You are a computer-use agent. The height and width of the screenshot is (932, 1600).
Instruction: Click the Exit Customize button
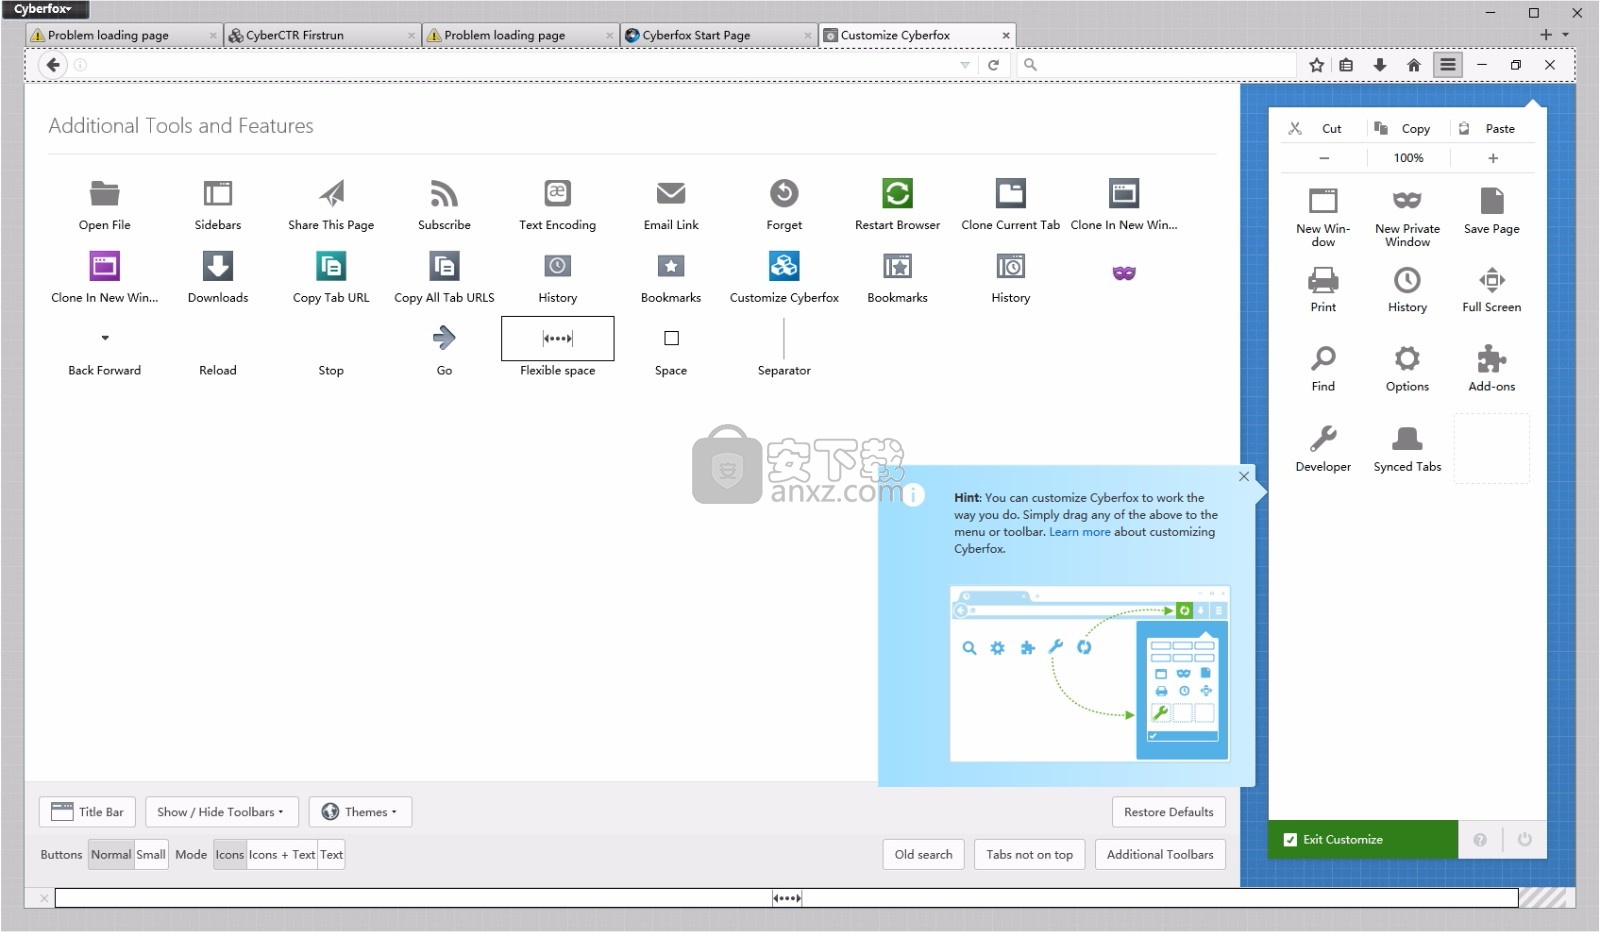coord(1362,840)
